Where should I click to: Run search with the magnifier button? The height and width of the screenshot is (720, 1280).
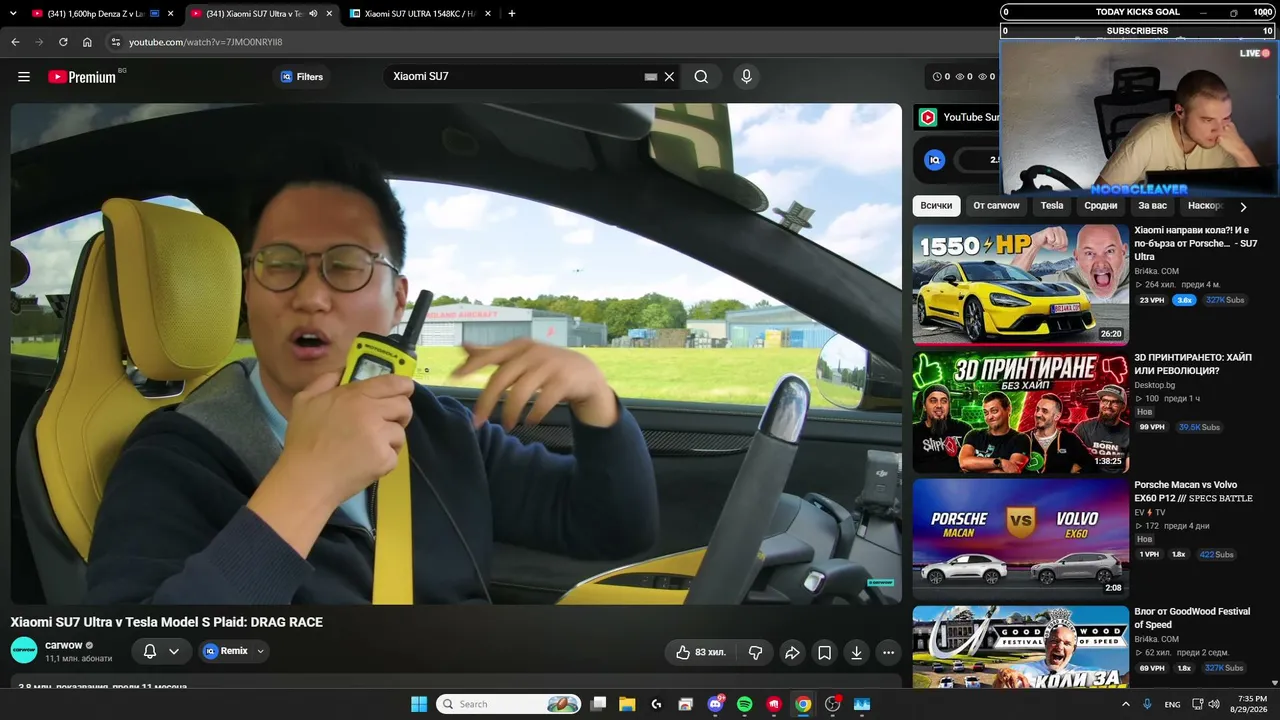pyautogui.click(x=701, y=77)
